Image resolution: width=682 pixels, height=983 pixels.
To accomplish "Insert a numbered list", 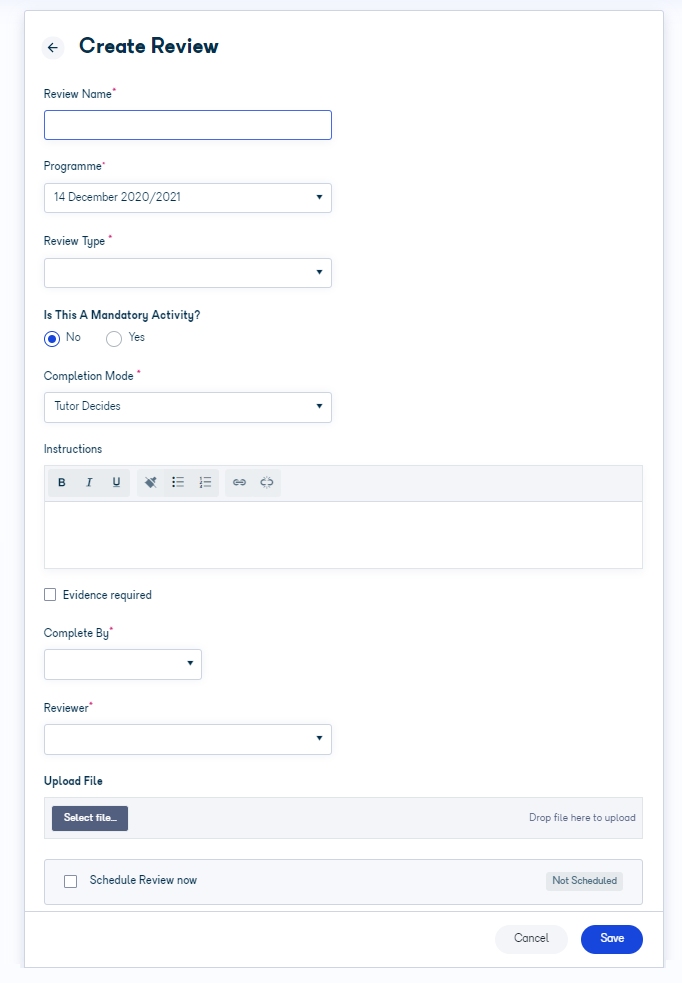I will (205, 482).
